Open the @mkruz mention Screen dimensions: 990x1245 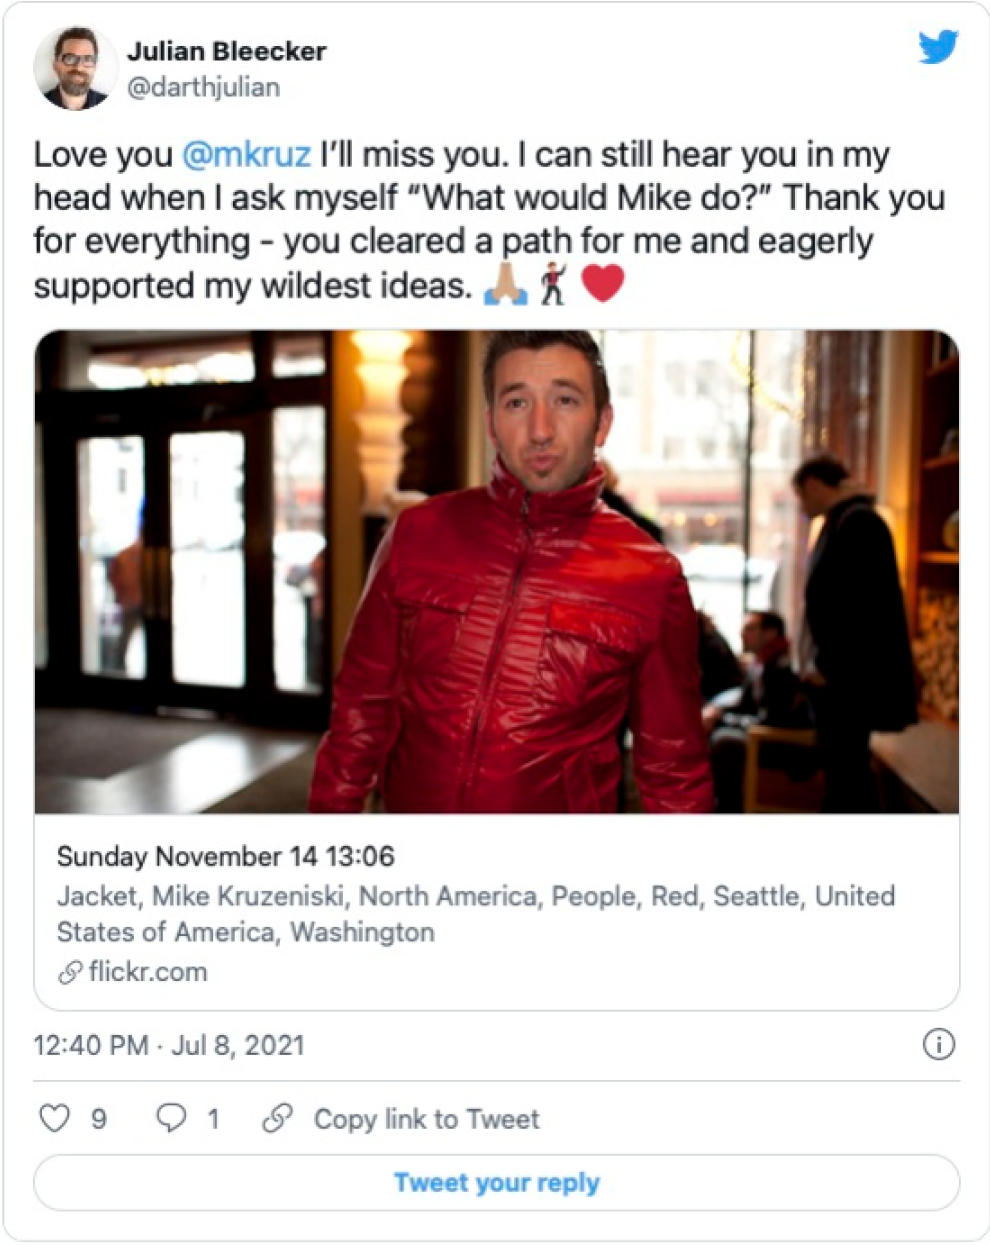point(246,155)
